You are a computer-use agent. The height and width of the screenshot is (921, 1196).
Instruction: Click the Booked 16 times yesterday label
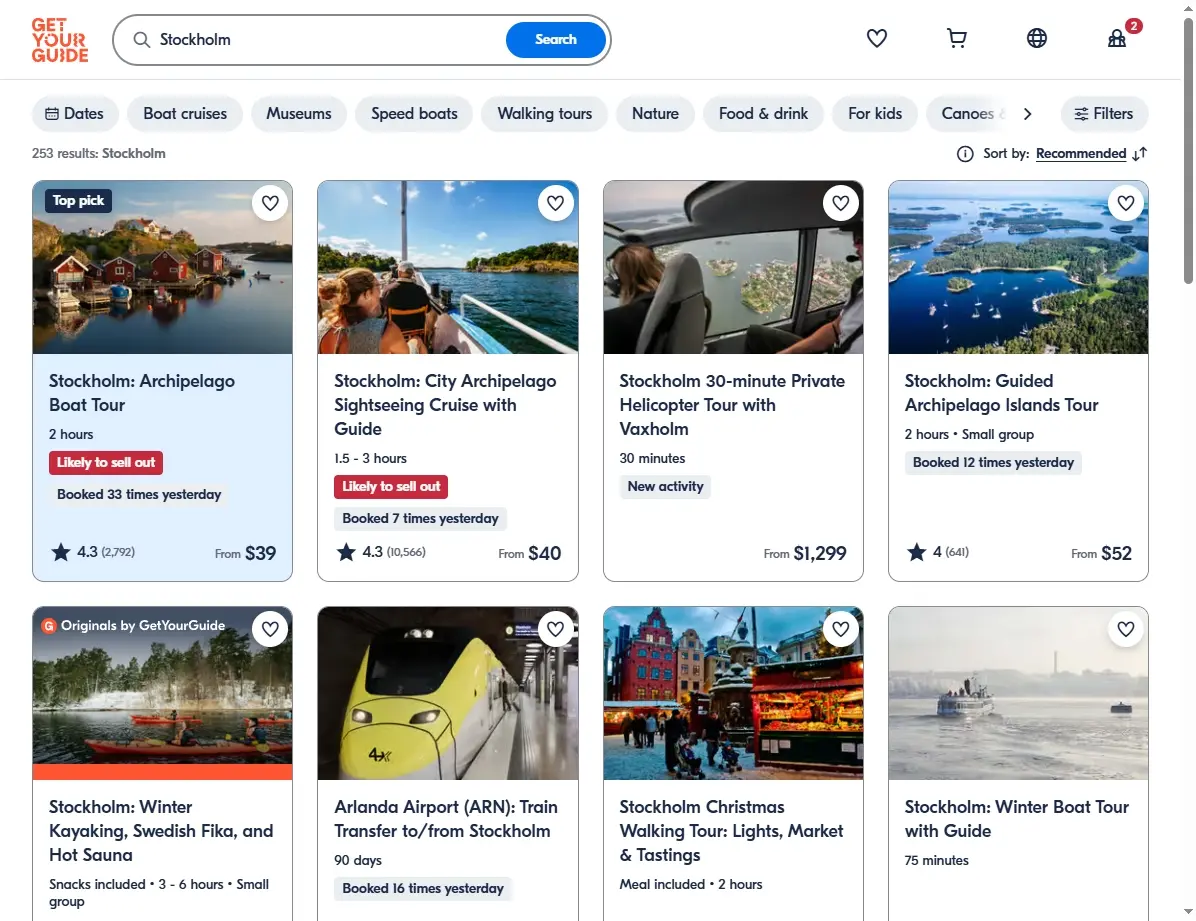pyautogui.click(x=423, y=888)
